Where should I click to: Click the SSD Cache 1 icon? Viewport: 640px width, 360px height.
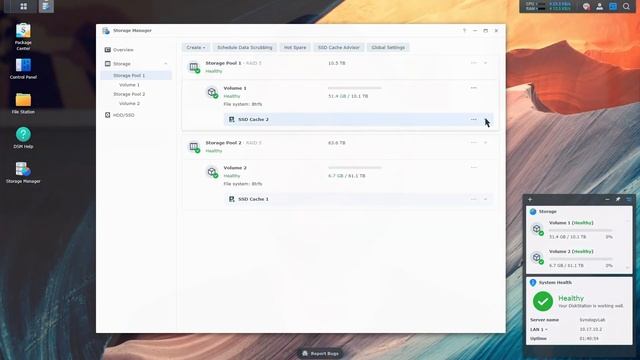click(231, 199)
